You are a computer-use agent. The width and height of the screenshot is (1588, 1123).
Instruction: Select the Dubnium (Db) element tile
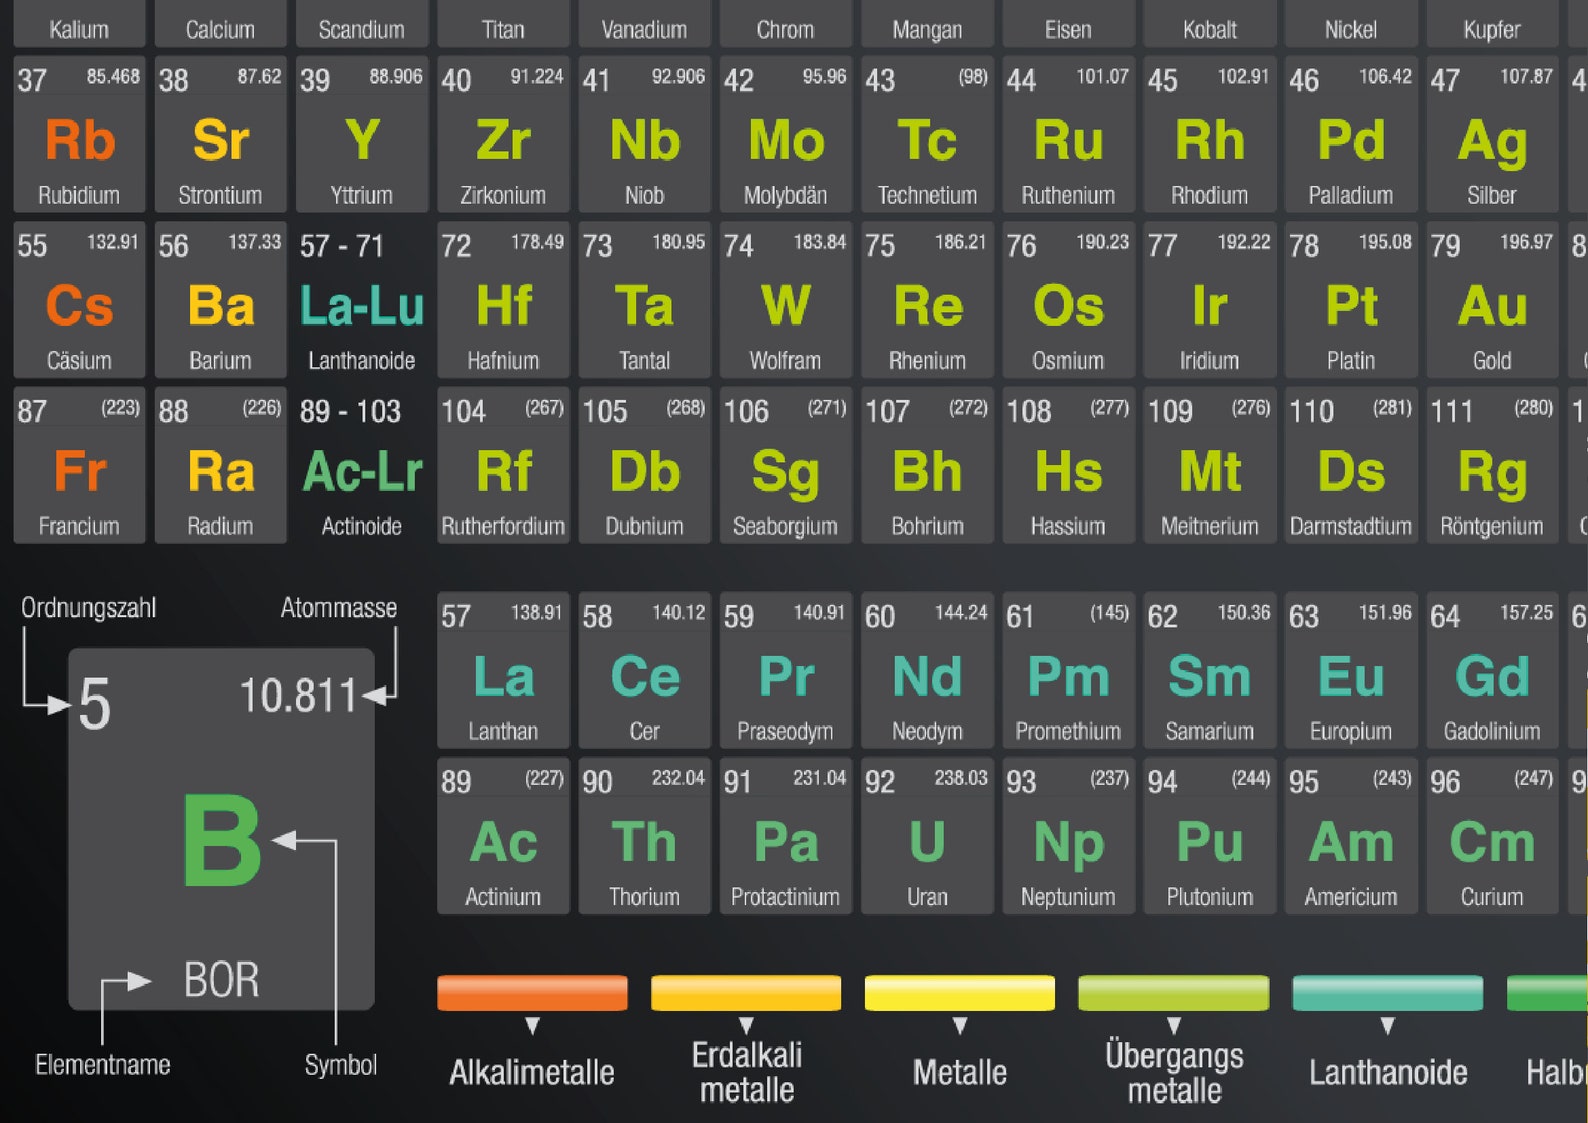click(644, 465)
